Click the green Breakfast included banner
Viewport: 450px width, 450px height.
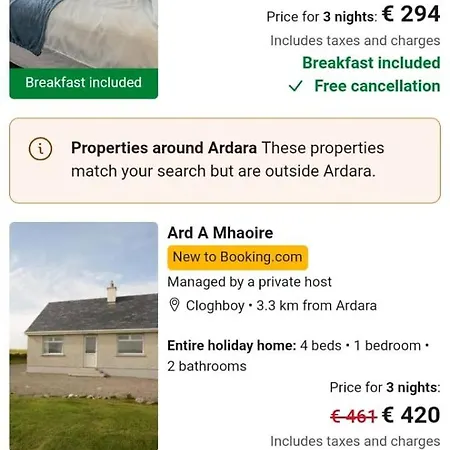point(84,83)
